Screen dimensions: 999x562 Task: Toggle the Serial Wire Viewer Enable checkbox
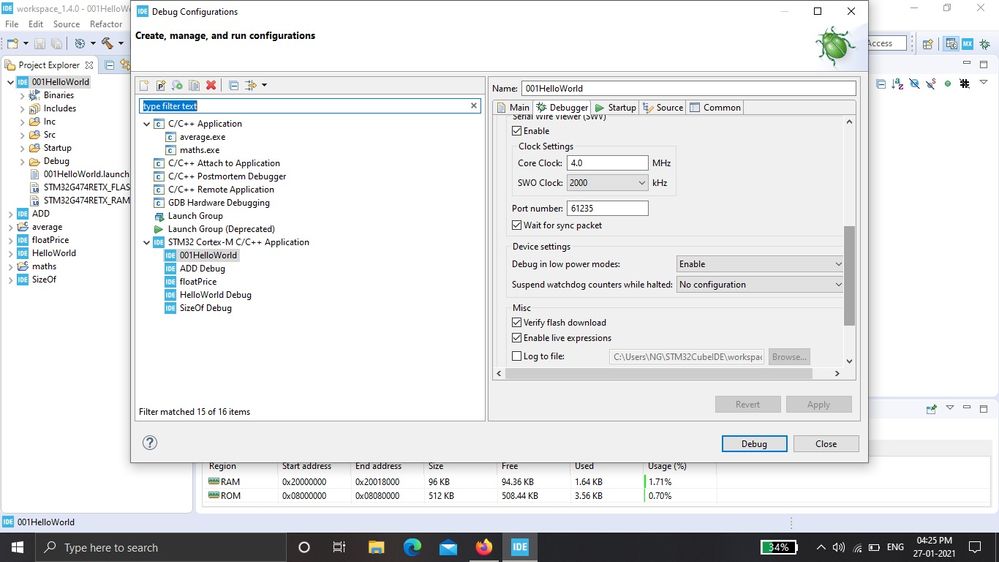(517, 131)
